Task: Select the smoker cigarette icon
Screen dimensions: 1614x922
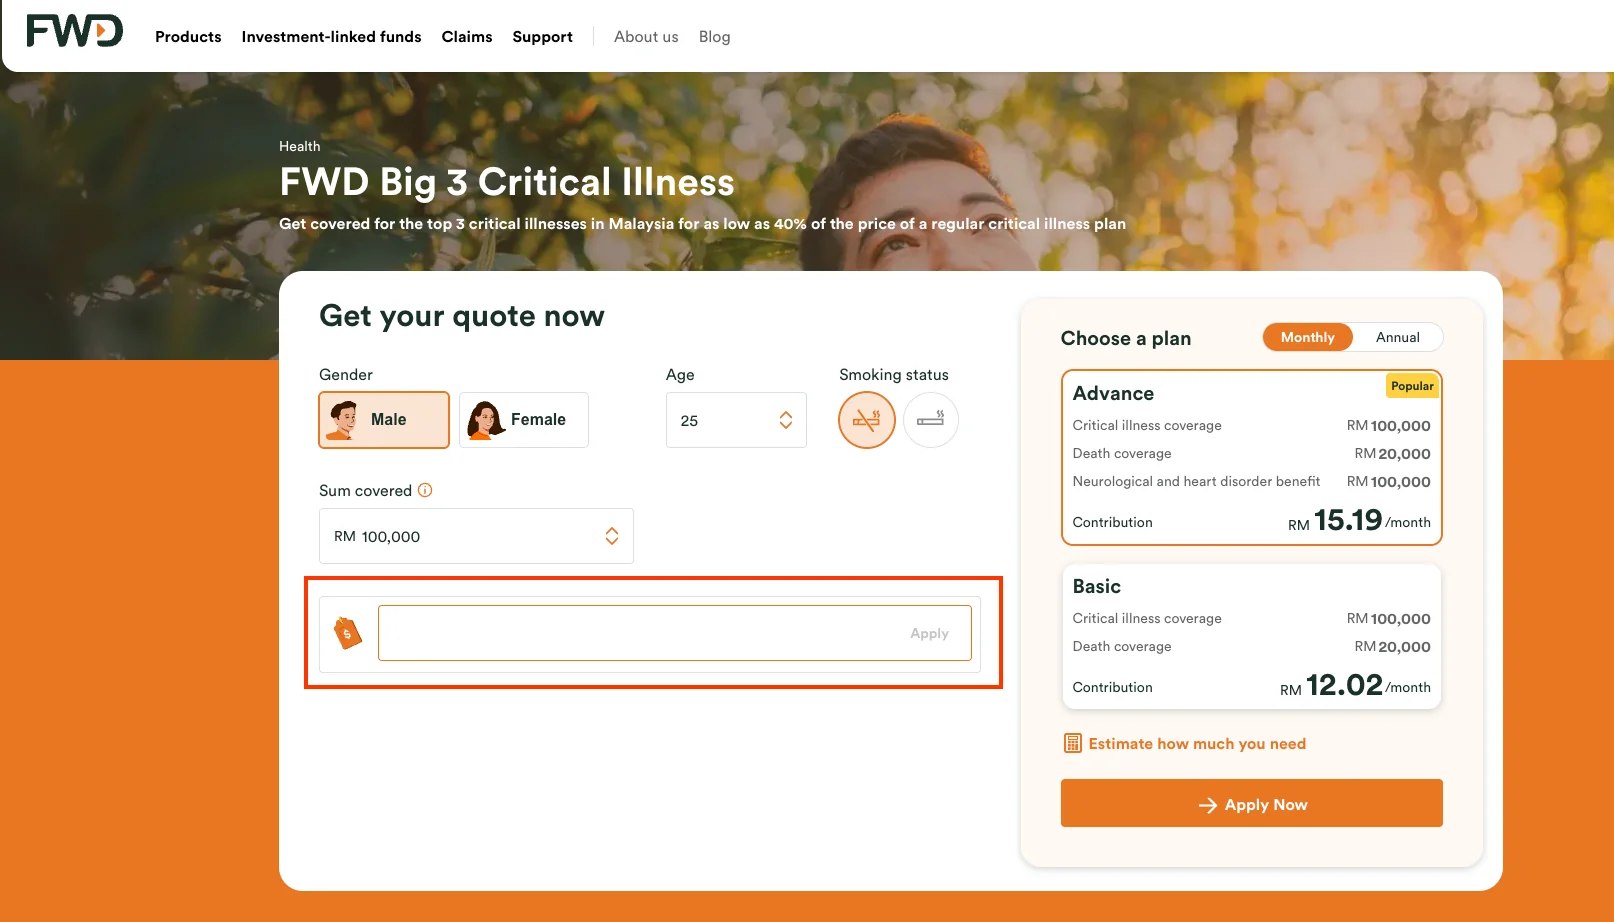Action: point(931,420)
